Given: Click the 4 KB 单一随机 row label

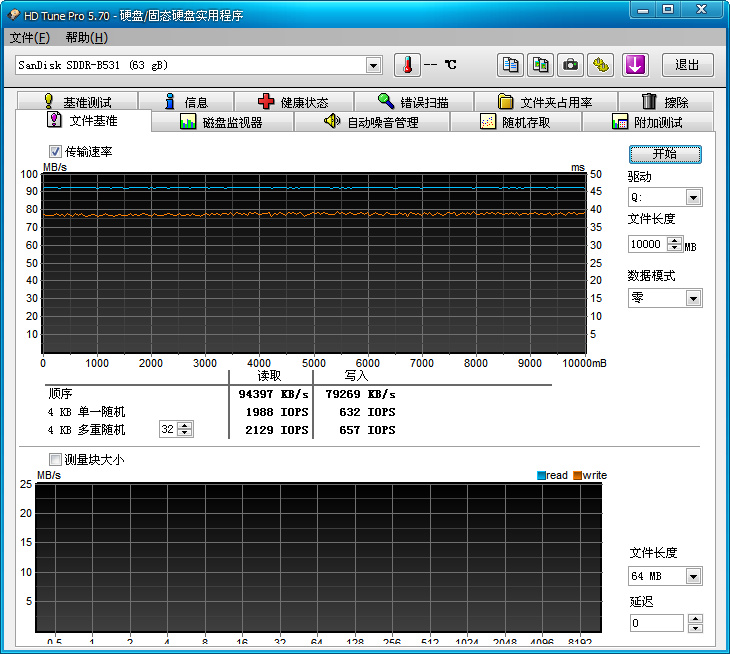Looking at the screenshot, I should (x=86, y=412).
